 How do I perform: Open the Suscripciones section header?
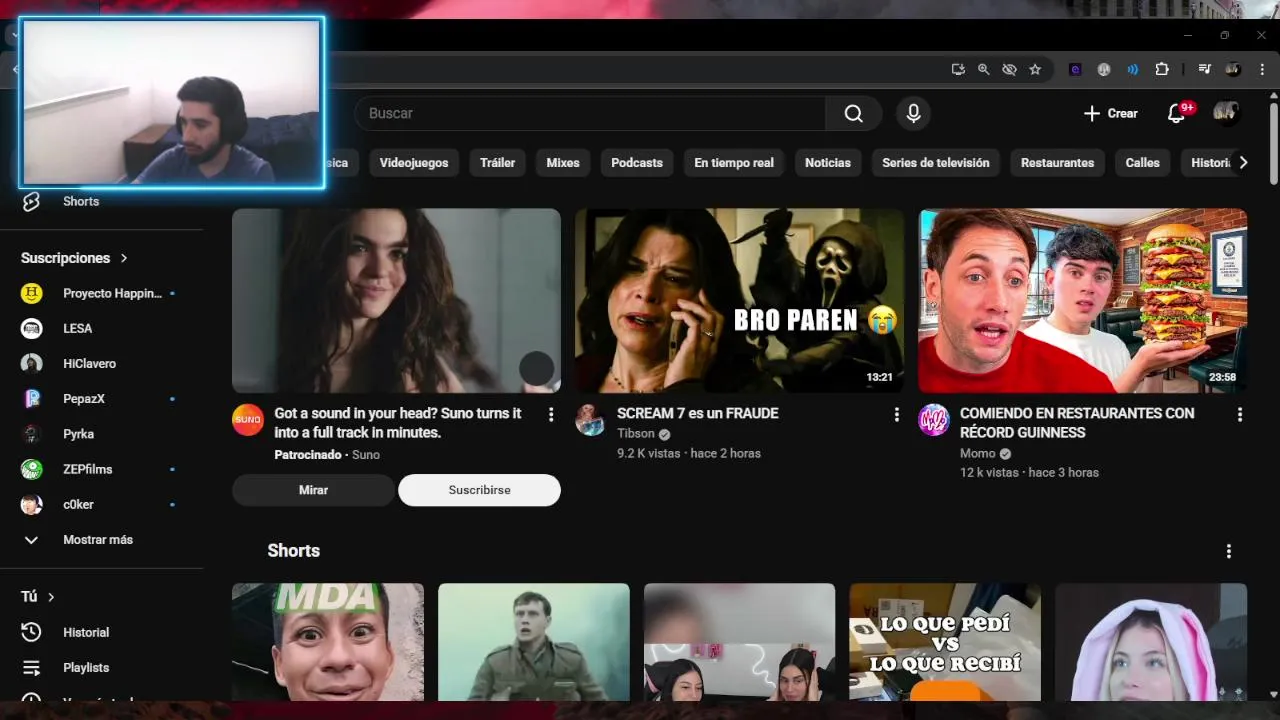tap(75, 258)
